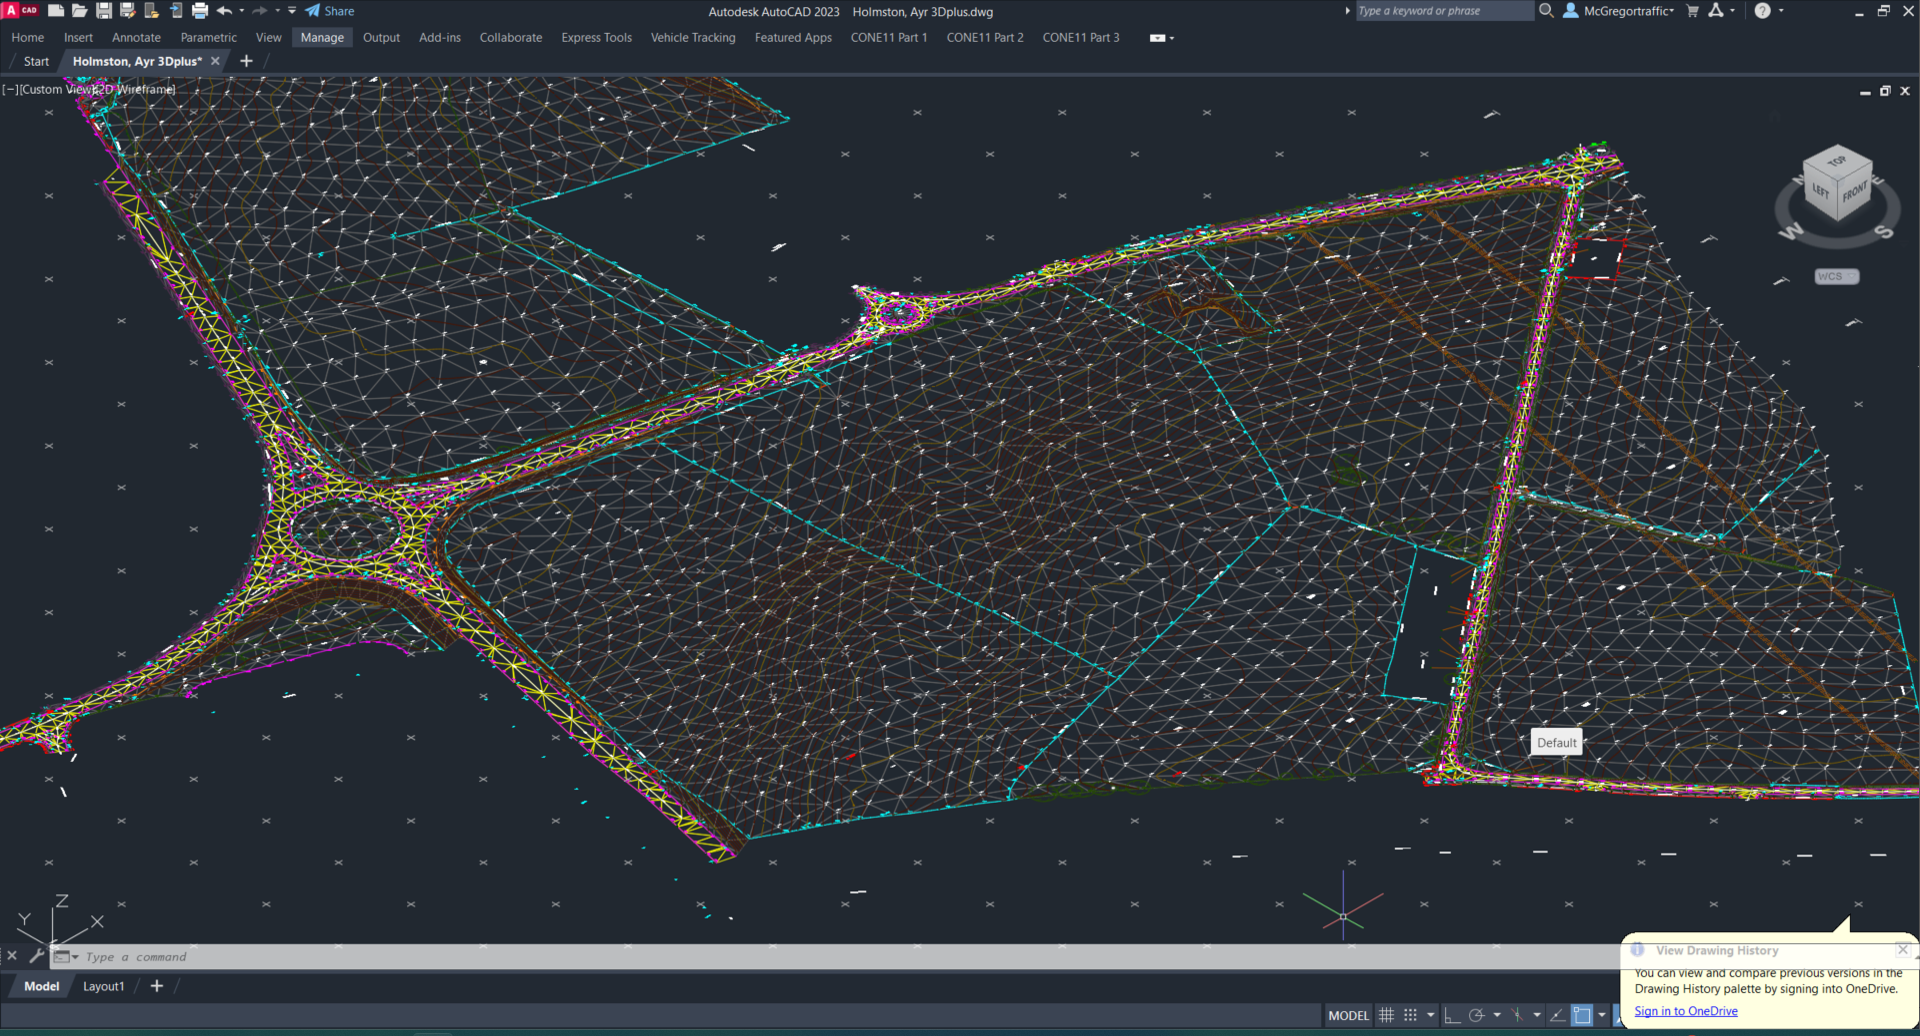
Task: Click the Save icon in Quick Access toolbar
Action: pyautogui.click(x=103, y=11)
